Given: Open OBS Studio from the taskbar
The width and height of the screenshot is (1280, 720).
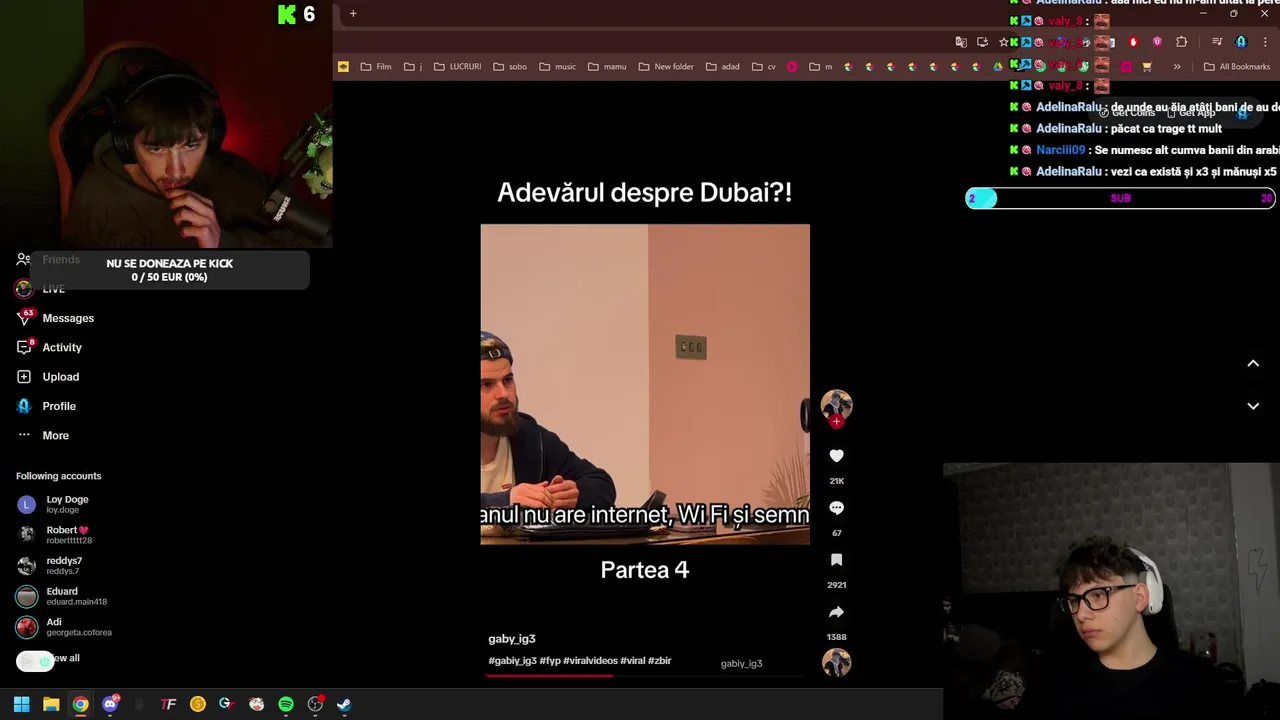Looking at the screenshot, I should (x=315, y=704).
